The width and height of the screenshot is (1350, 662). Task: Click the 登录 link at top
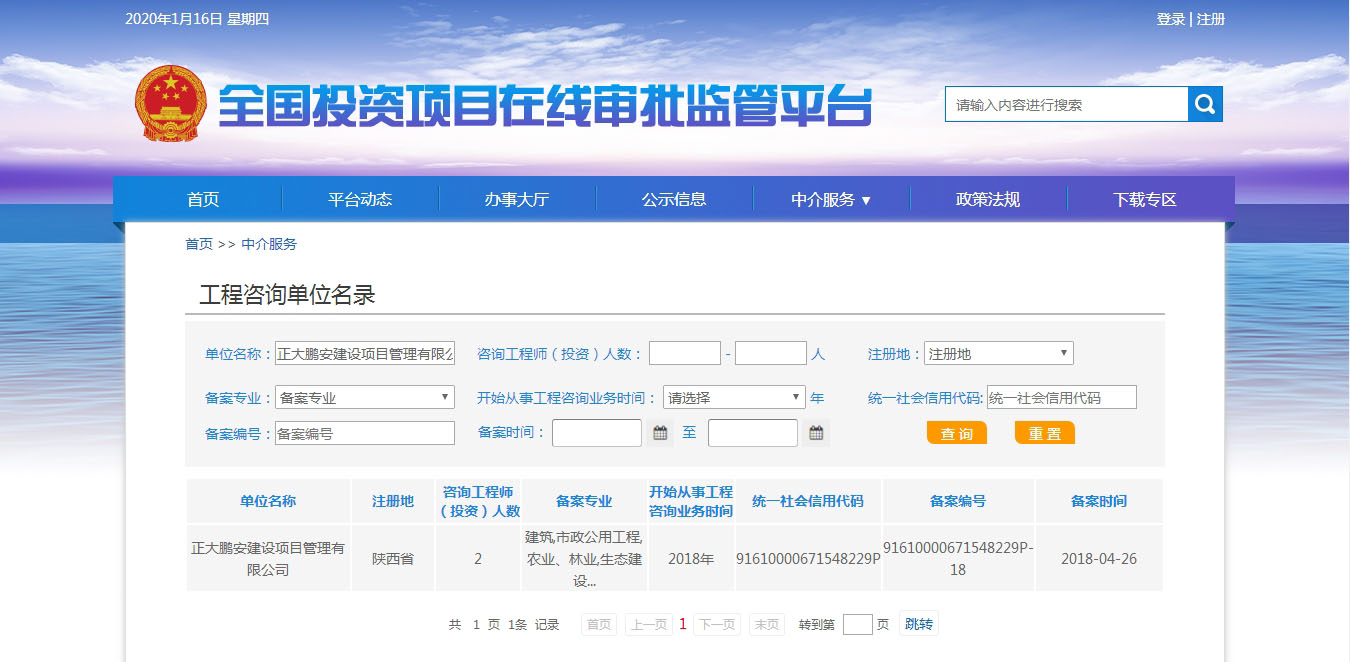coord(1170,19)
